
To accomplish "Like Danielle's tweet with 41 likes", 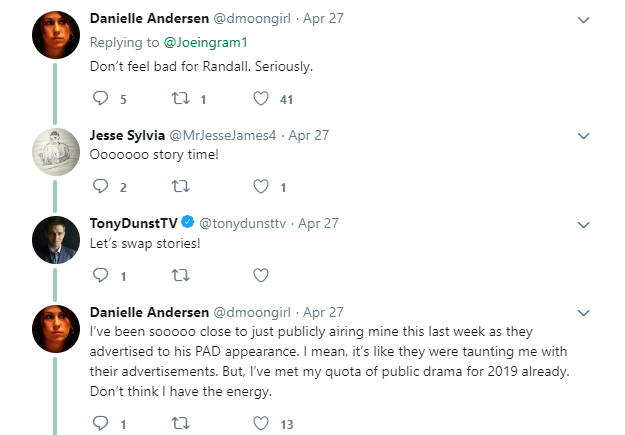I will (x=261, y=98).
